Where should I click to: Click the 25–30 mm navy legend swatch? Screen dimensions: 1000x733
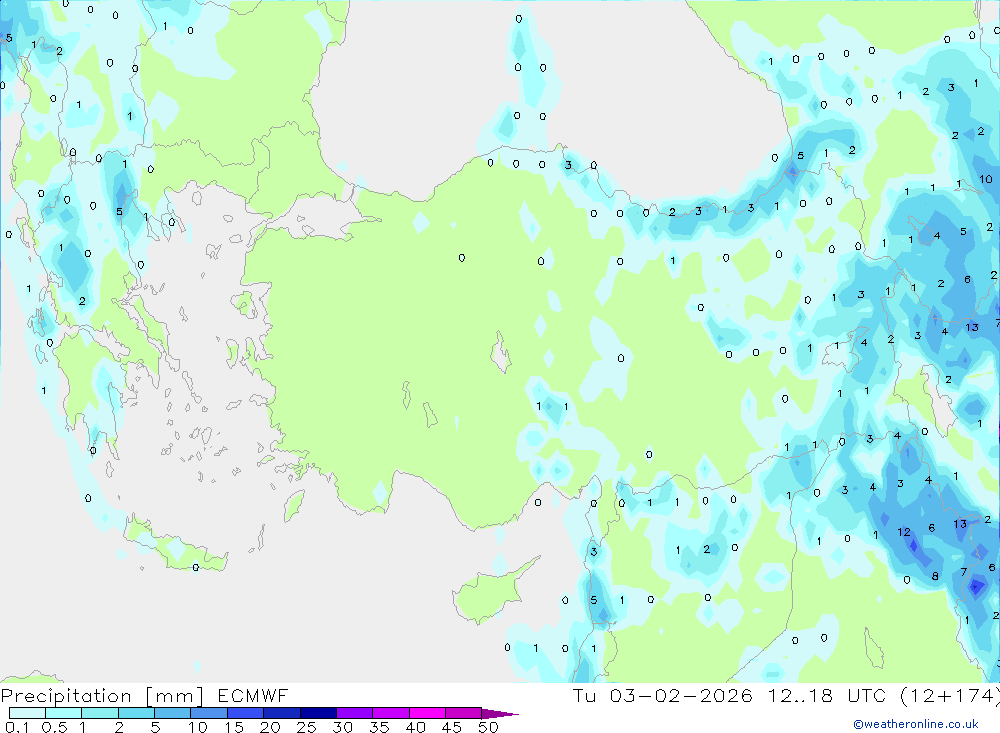(318, 713)
